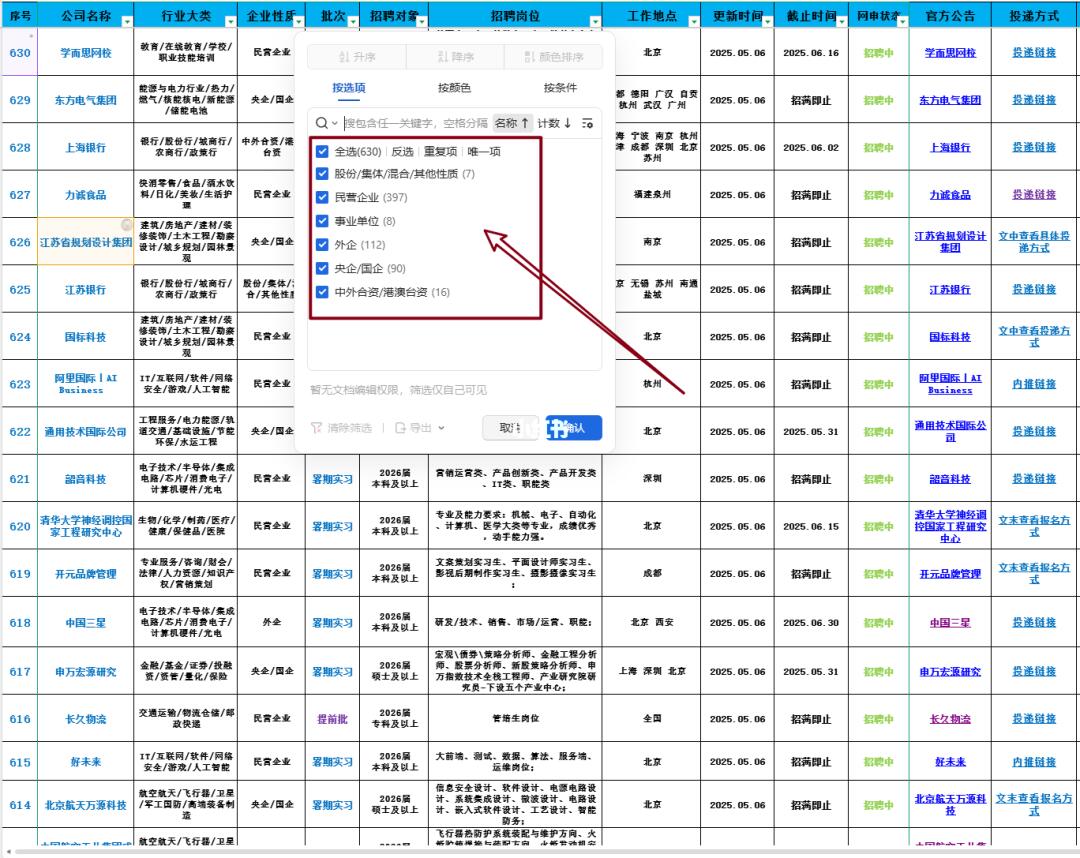Select company name cell 力诚食品

click(85, 195)
